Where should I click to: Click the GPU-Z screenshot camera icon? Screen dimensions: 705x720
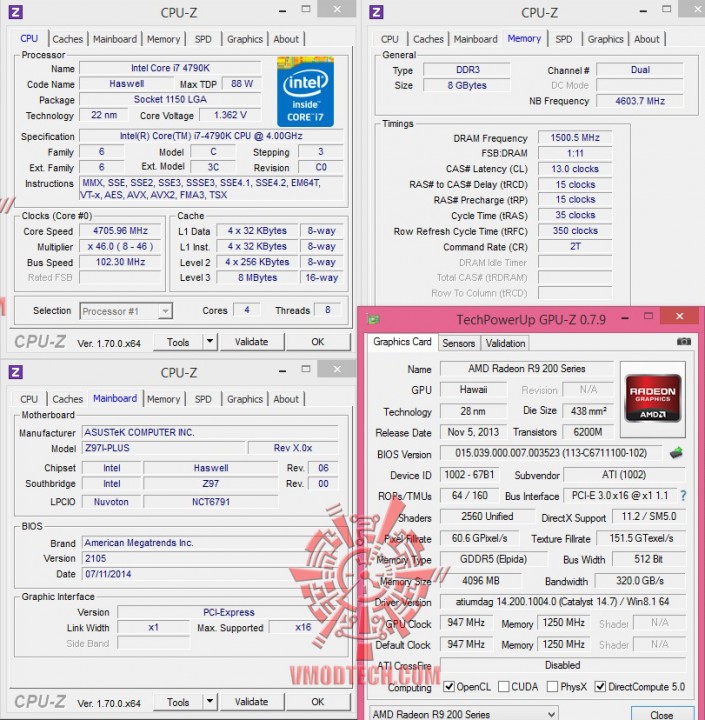pyautogui.click(x=683, y=341)
